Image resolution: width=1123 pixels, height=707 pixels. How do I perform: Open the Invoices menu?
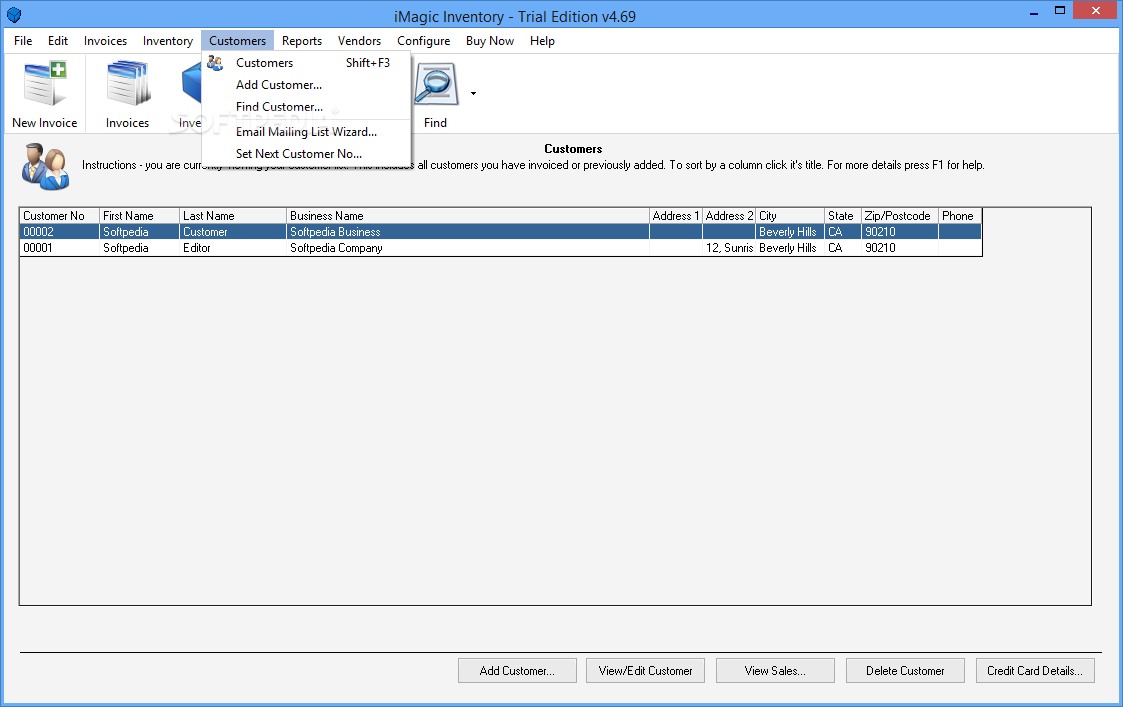tap(105, 41)
